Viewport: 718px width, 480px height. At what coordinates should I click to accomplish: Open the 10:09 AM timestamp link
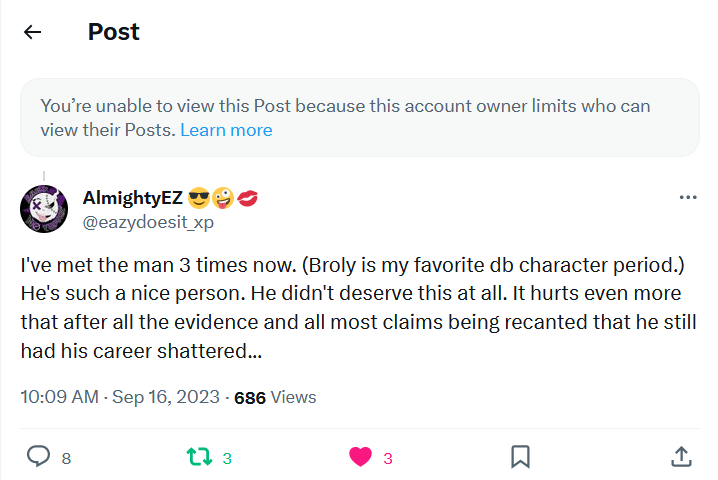(x=59, y=397)
